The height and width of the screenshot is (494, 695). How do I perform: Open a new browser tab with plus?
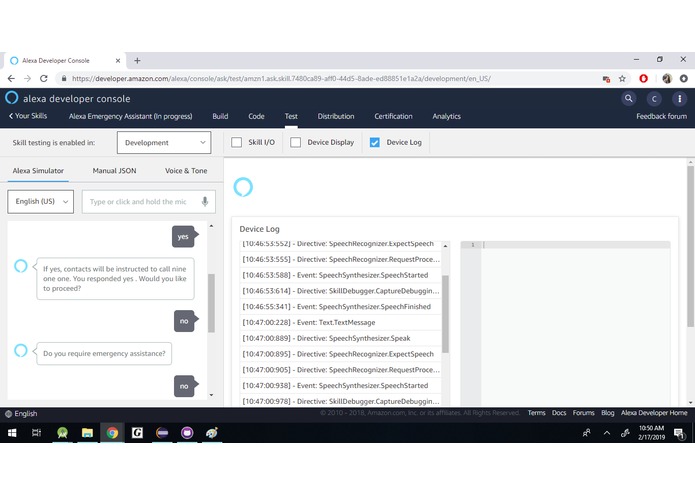pyautogui.click(x=137, y=61)
